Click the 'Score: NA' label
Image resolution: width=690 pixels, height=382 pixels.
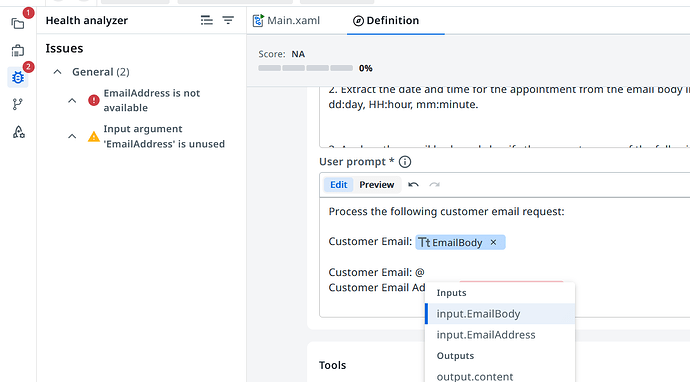coord(282,54)
